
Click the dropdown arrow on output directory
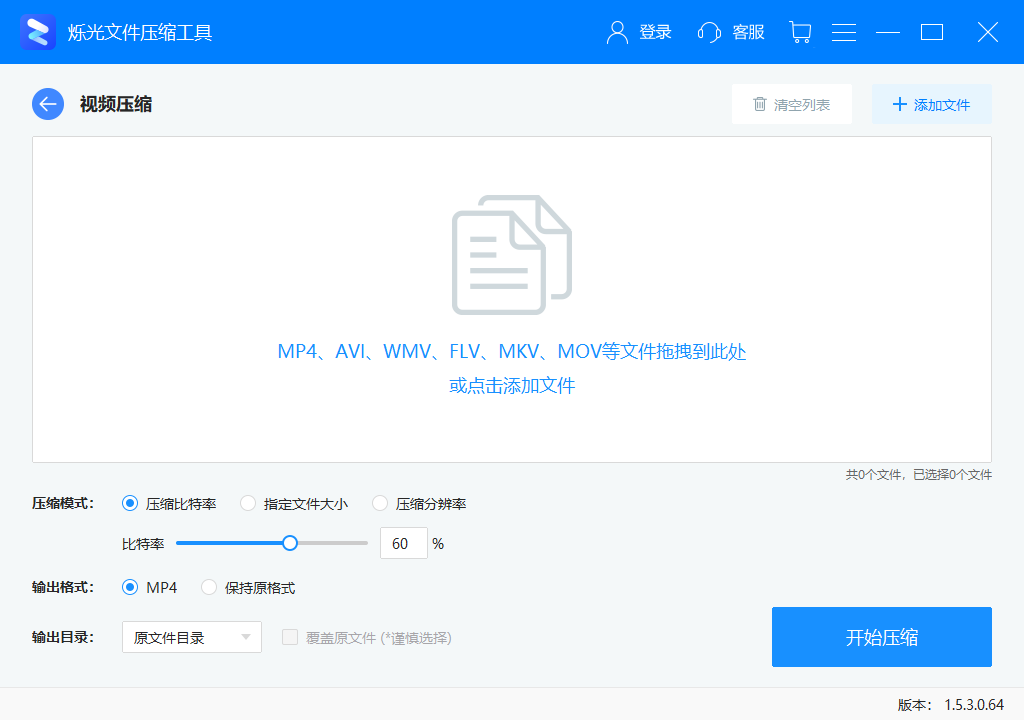(245, 637)
